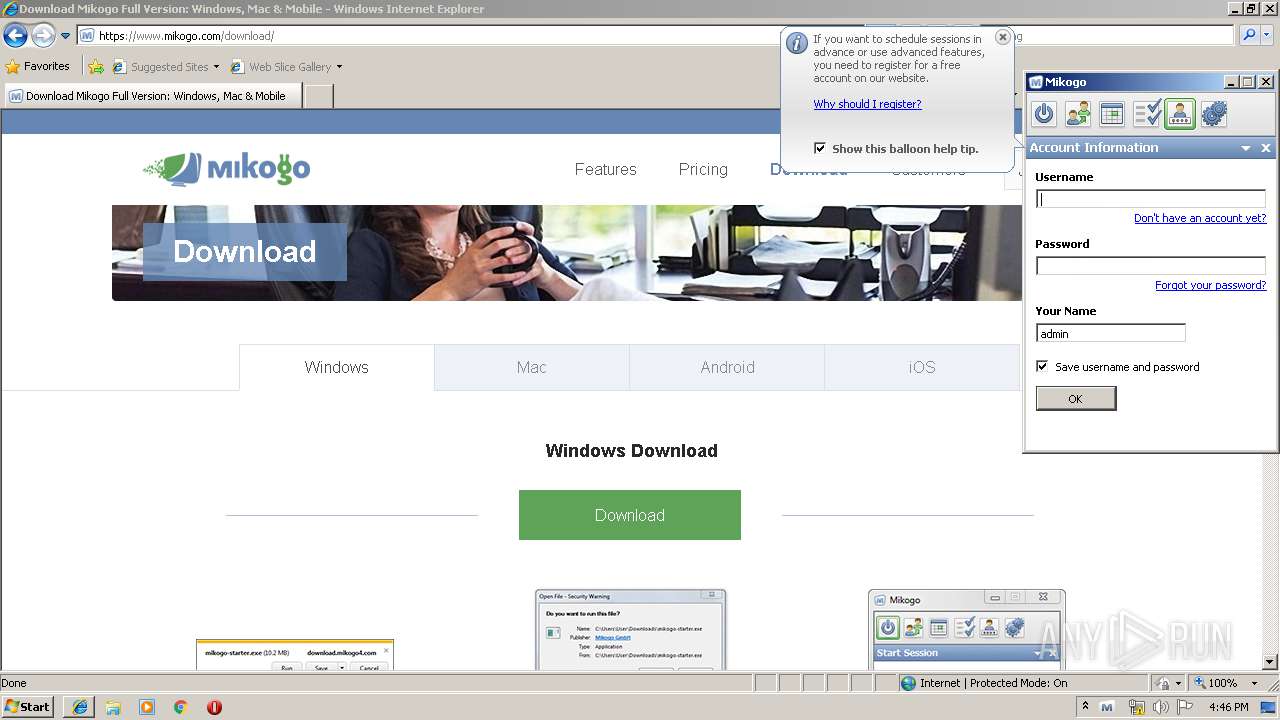
Task: Click the search magnifier icon
Action: click(x=1248, y=35)
